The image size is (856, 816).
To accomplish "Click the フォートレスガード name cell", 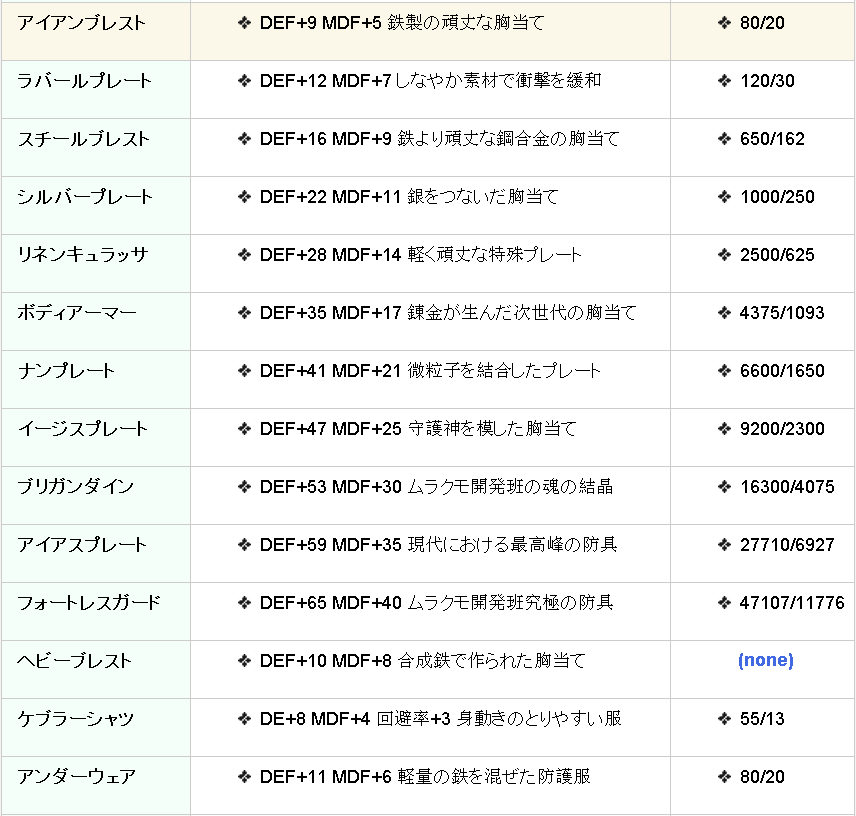I will click(x=89, y=603).
